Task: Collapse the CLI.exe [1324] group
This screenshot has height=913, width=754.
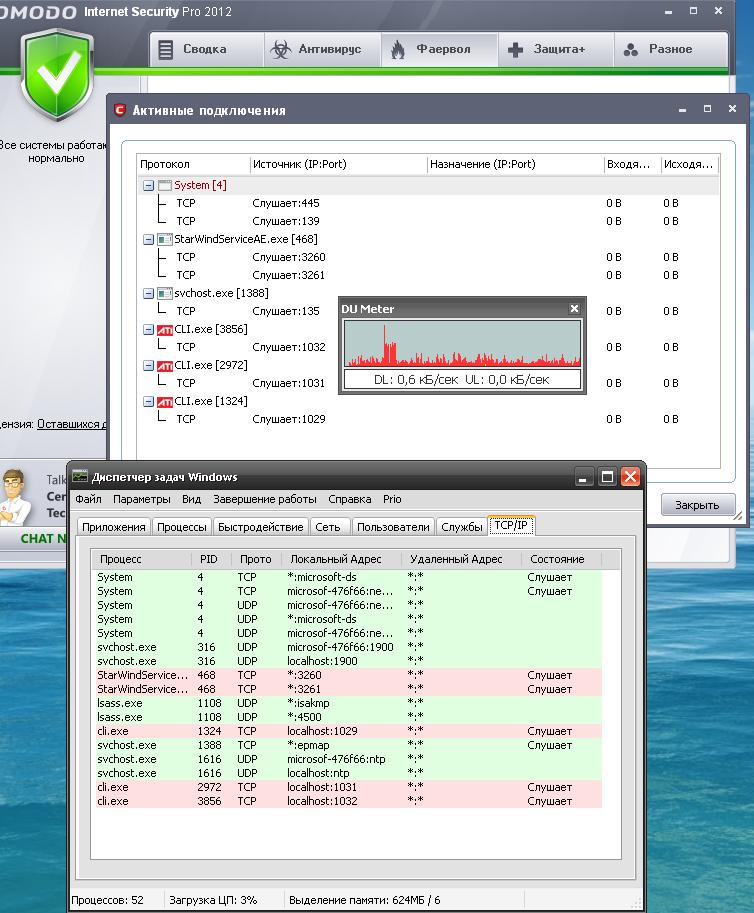Action: point(148,402)
